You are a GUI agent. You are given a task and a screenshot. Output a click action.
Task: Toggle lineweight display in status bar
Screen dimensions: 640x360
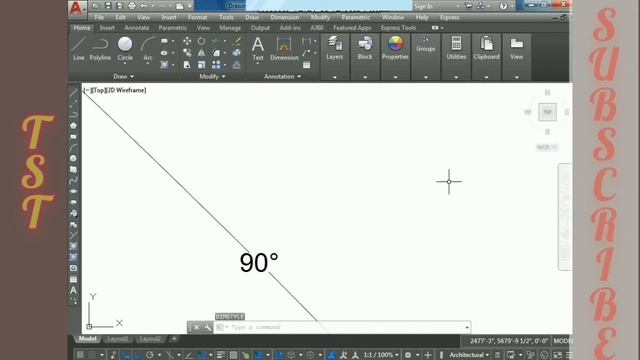click(221, 355)
